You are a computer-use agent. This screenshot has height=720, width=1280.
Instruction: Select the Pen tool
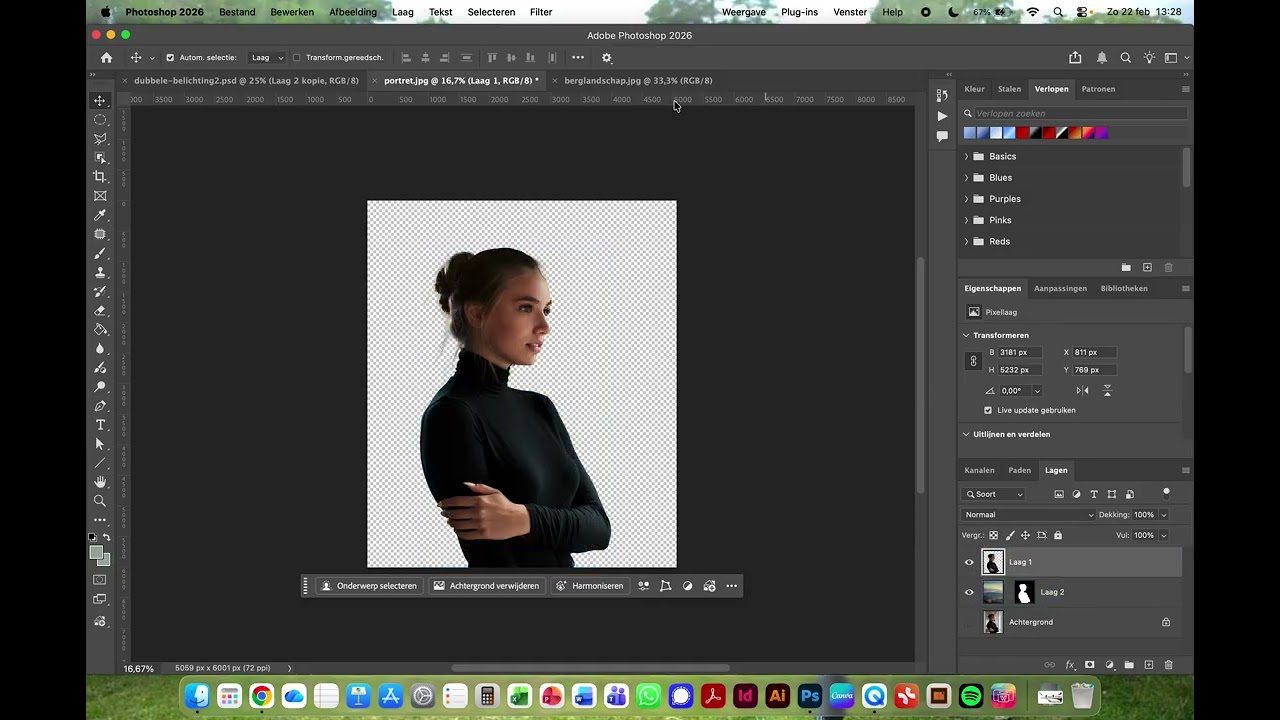(100, 406)
